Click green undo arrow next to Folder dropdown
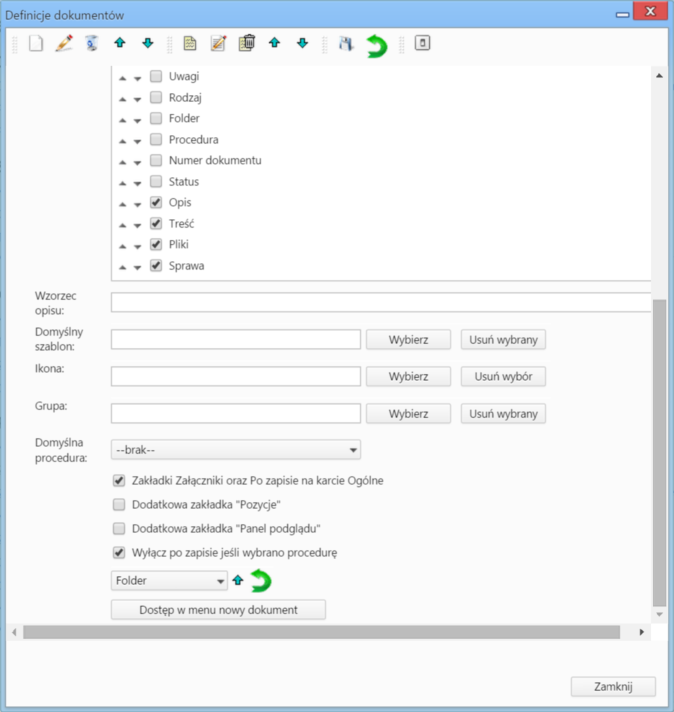Viewport: 674px width, 712px height. pyautogui.click(x=261, y=581)
